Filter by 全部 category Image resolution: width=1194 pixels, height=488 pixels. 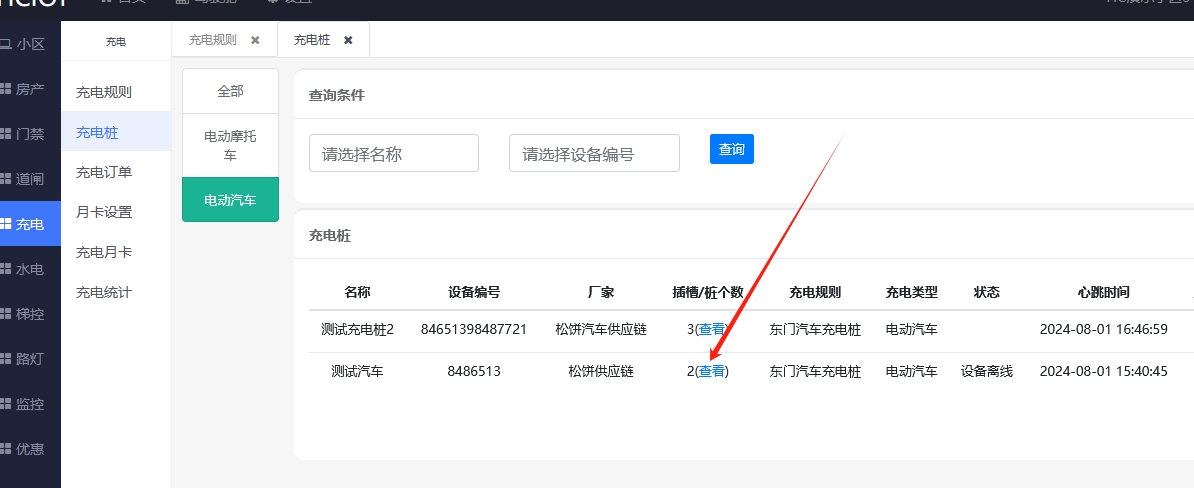[230, 91]
